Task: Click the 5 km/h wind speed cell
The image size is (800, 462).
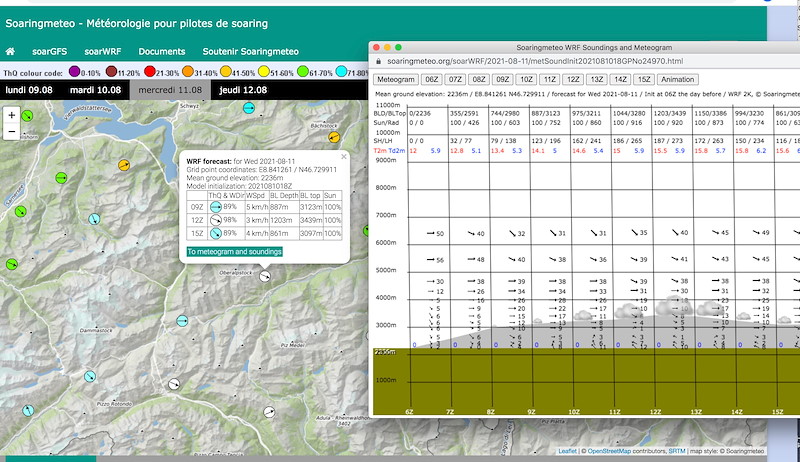Action: click(257, 207)
